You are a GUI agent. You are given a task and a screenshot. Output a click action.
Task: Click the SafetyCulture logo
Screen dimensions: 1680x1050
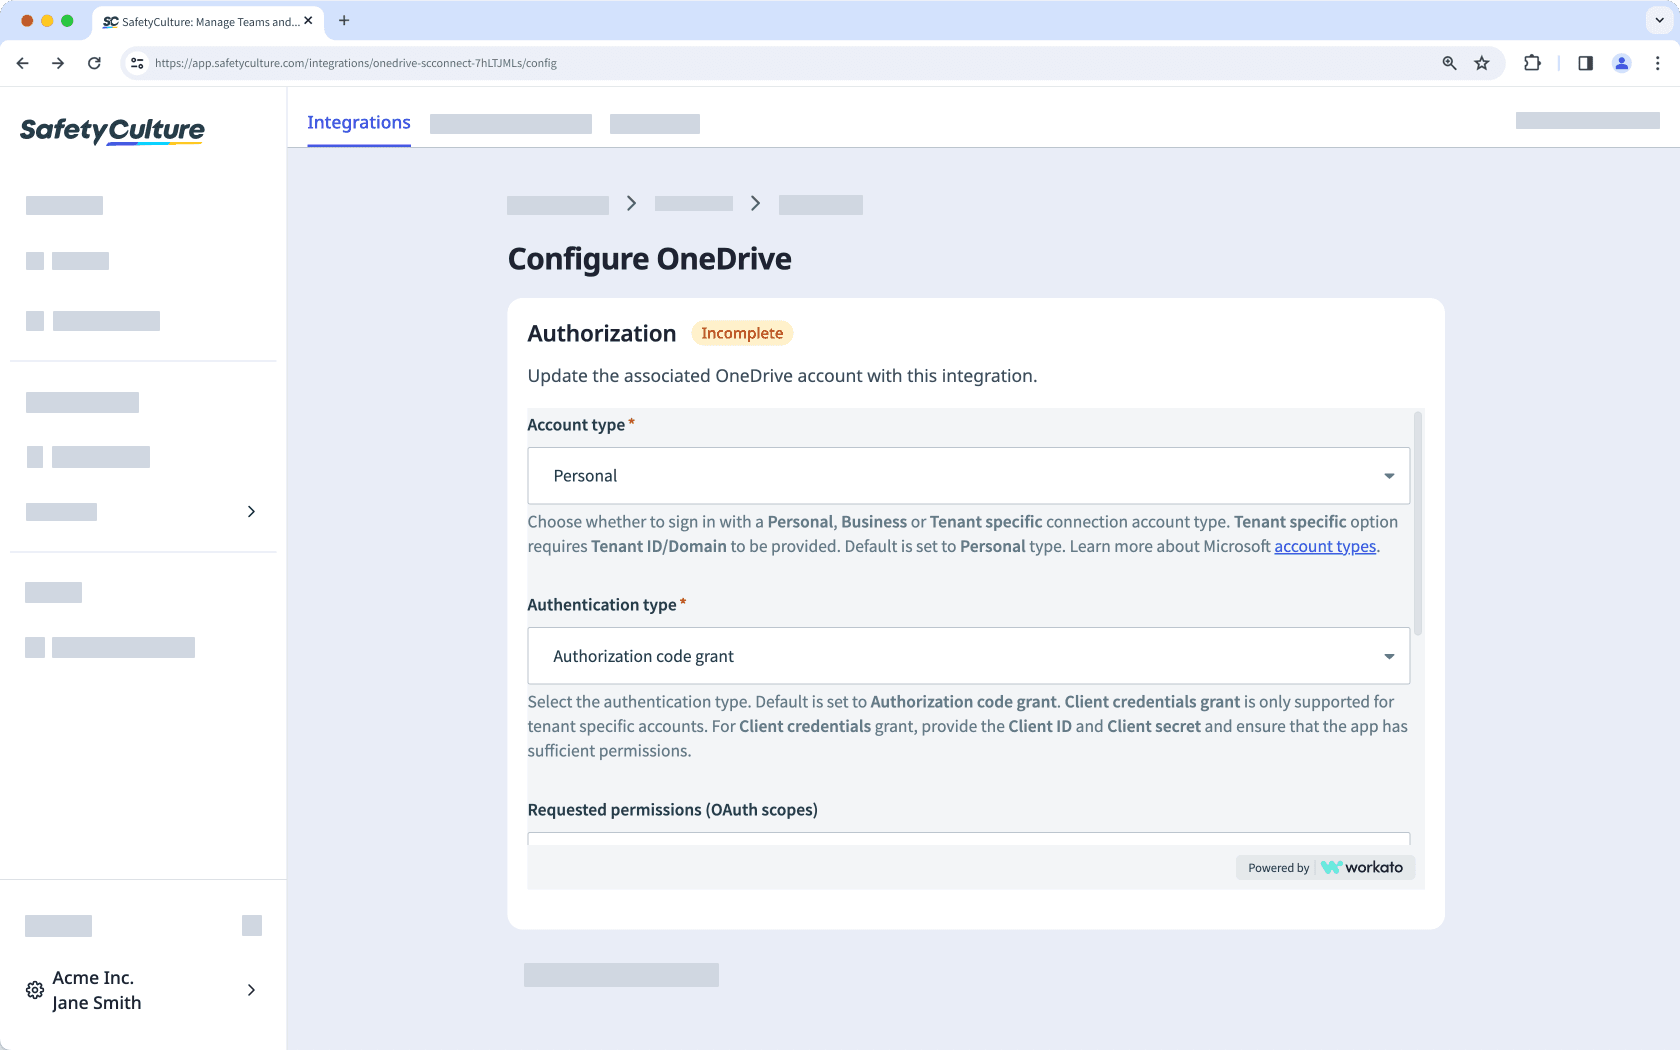coord(112,130)
